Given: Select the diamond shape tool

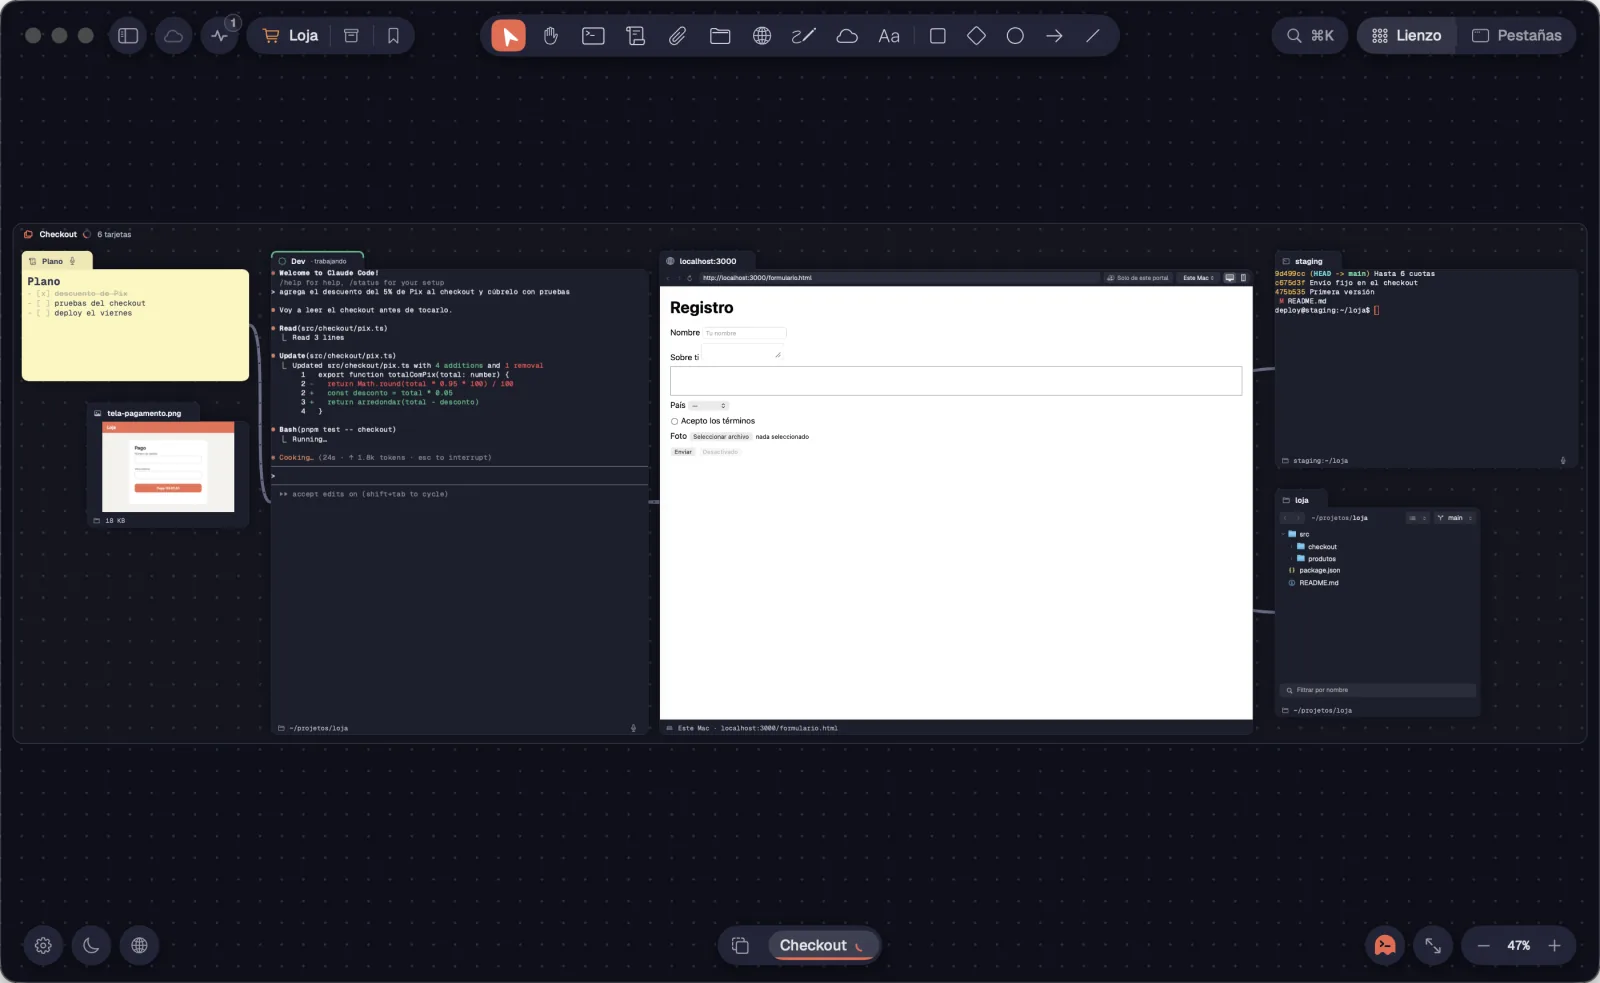Looking at the screenshot, I should [x=976, y=36].
